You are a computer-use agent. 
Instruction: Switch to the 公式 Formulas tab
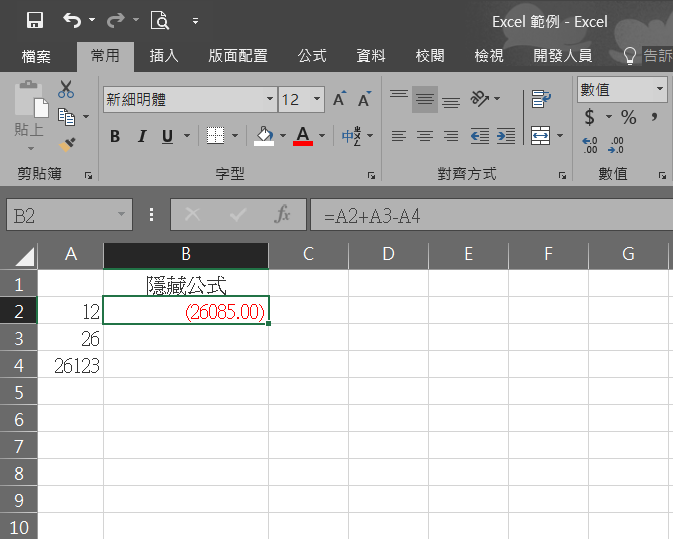coord(312,56)
